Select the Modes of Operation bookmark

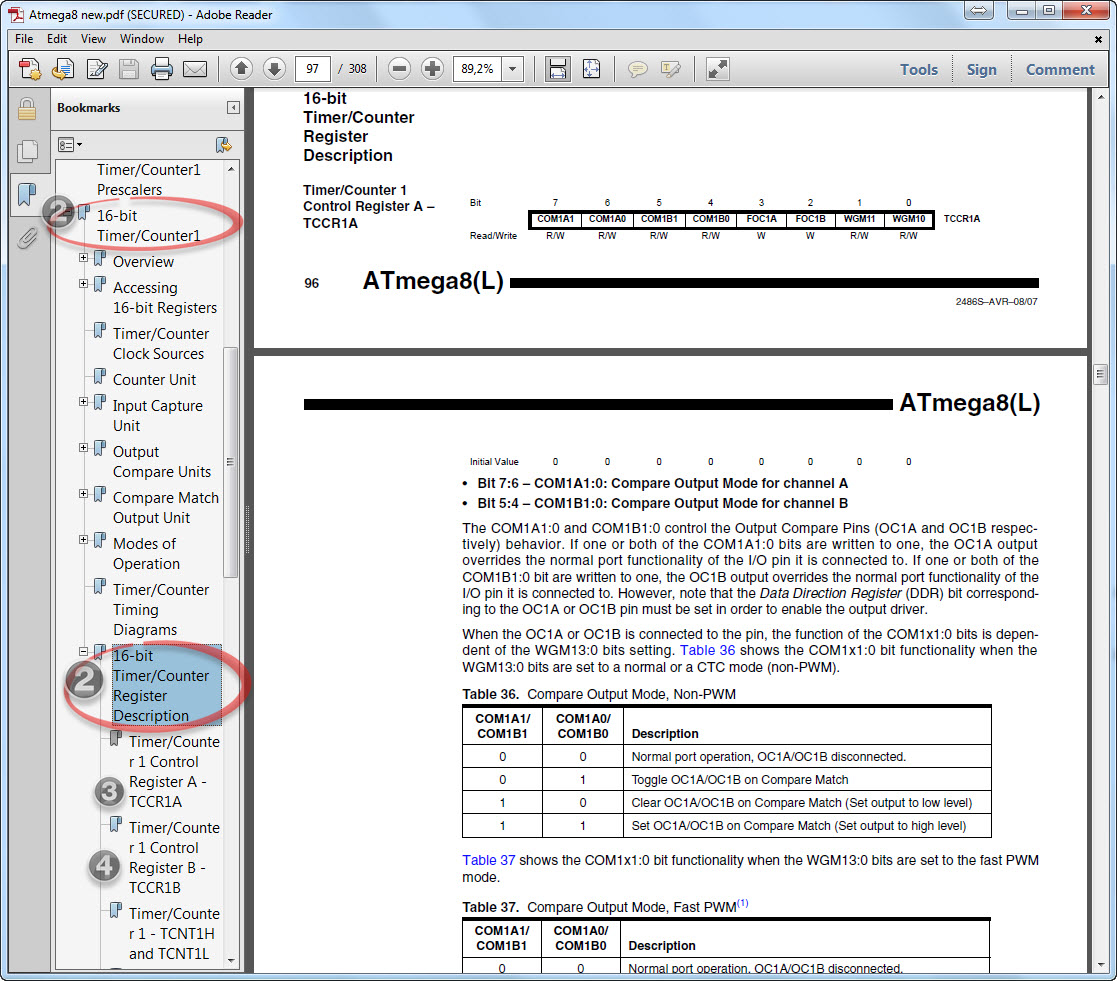point(146,554)
